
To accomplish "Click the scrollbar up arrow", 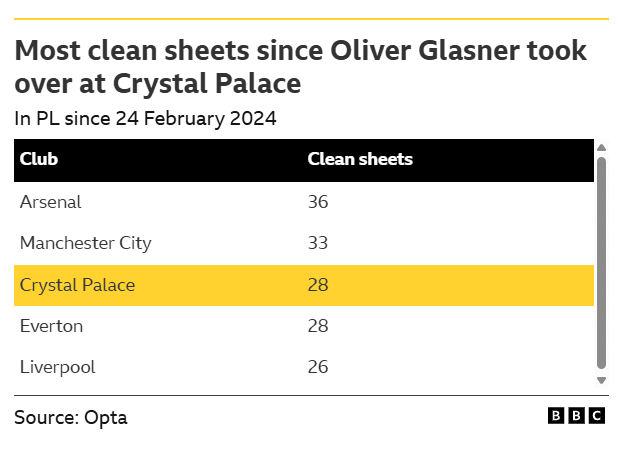I will pos(601,148).
